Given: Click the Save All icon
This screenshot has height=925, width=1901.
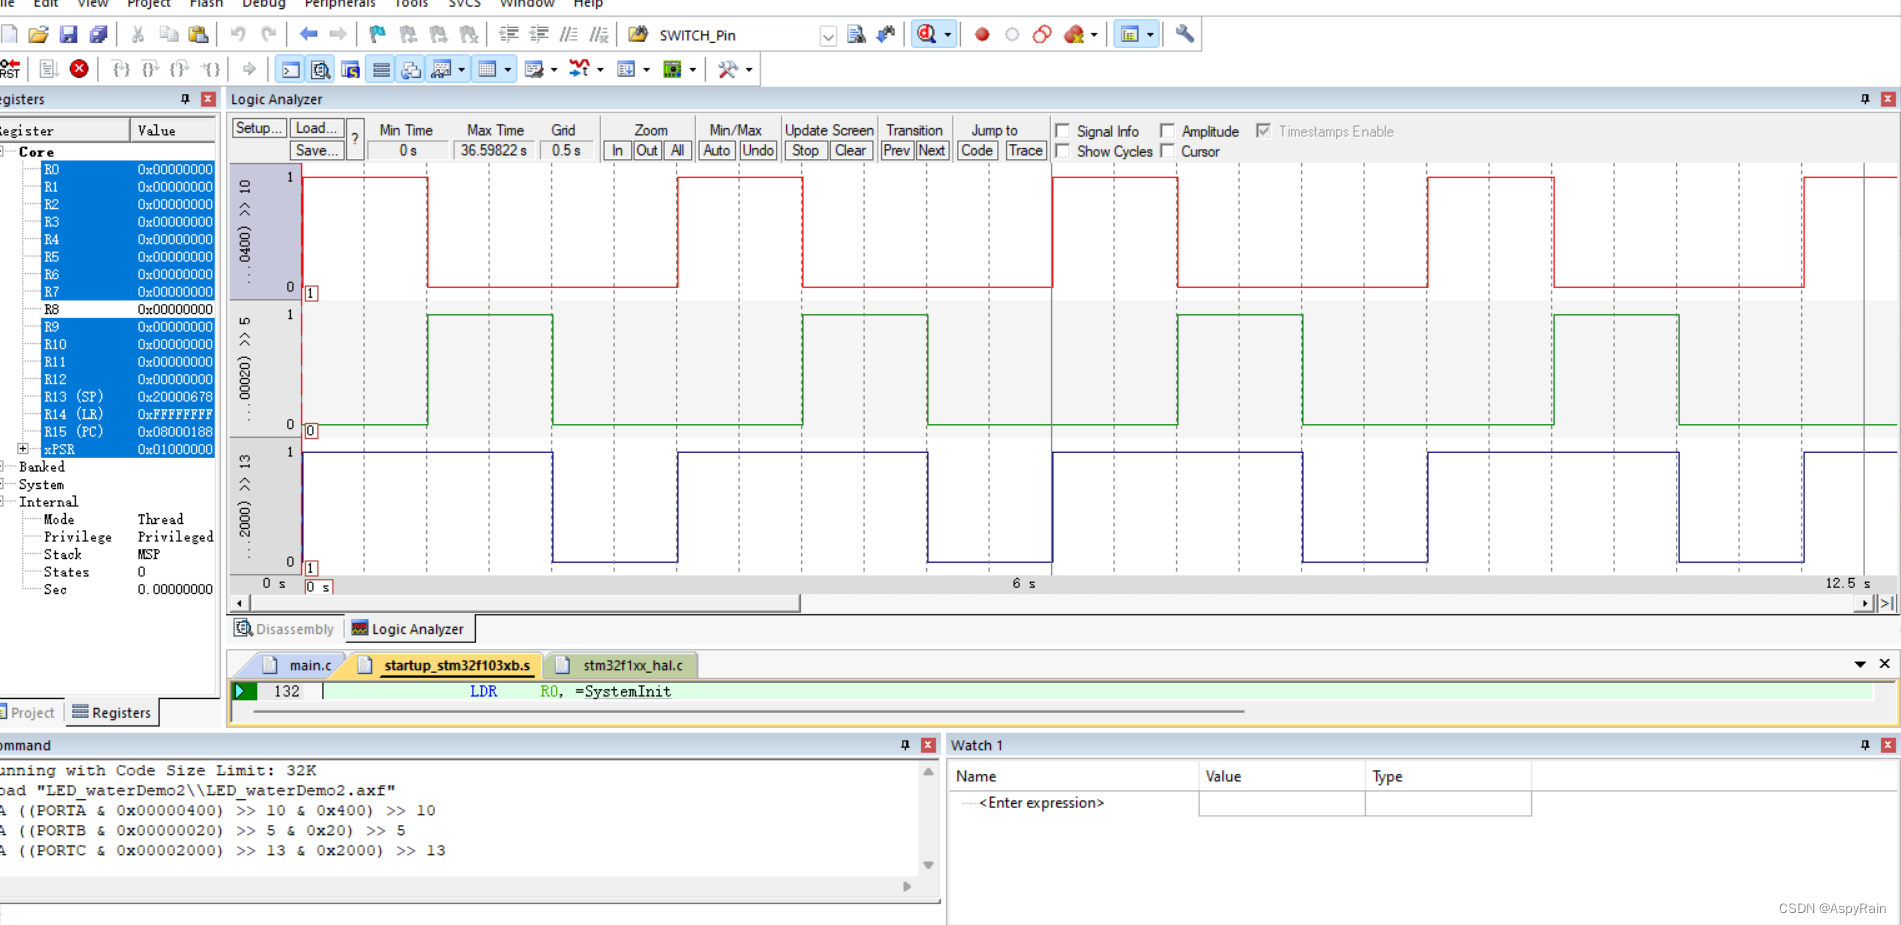Looking at the screenshot, I should [x=98, y=35].
